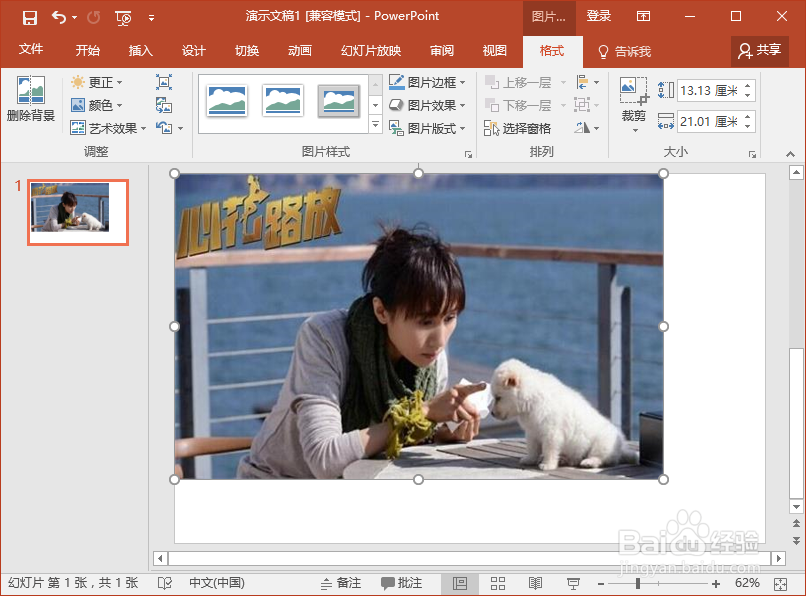Open Color (颜色) dropdown
Image resolution: width=806 pixels, height=596 pixels.
coord(97,105)
